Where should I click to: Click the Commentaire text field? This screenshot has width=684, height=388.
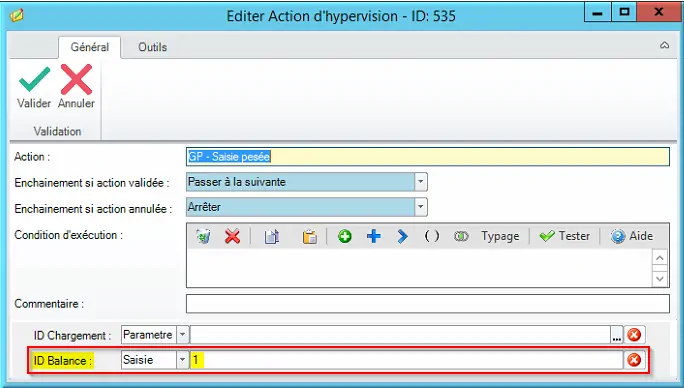[x=428, y=304]
